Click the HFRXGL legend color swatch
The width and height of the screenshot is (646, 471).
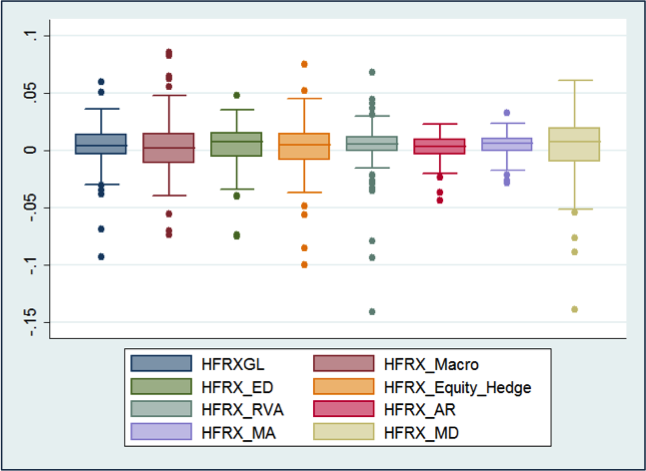pos(160,364)
